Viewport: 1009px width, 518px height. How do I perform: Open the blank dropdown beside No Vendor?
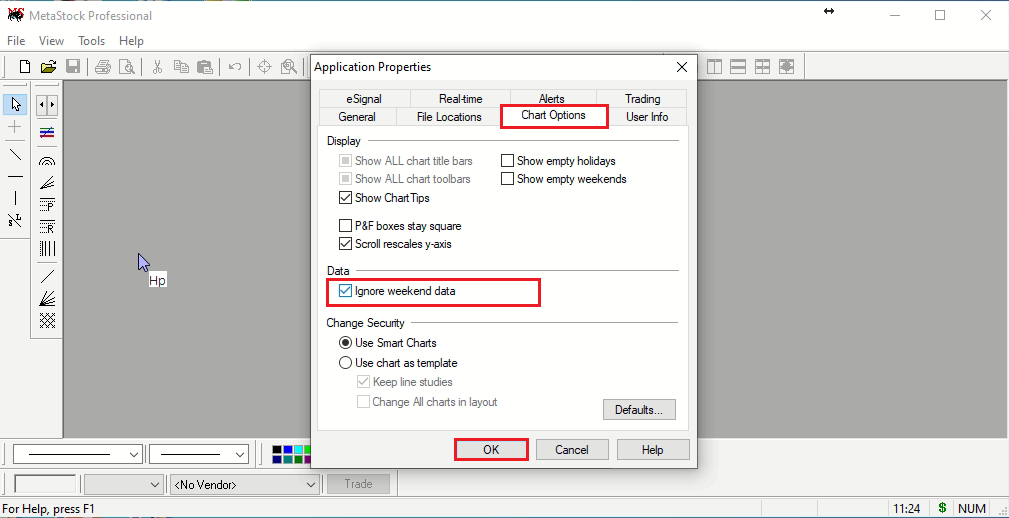[x=124, y=485]
